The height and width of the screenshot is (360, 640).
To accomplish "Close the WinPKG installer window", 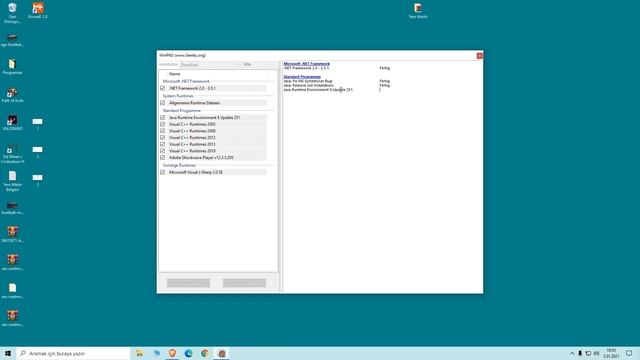I will tap(480, 56).
